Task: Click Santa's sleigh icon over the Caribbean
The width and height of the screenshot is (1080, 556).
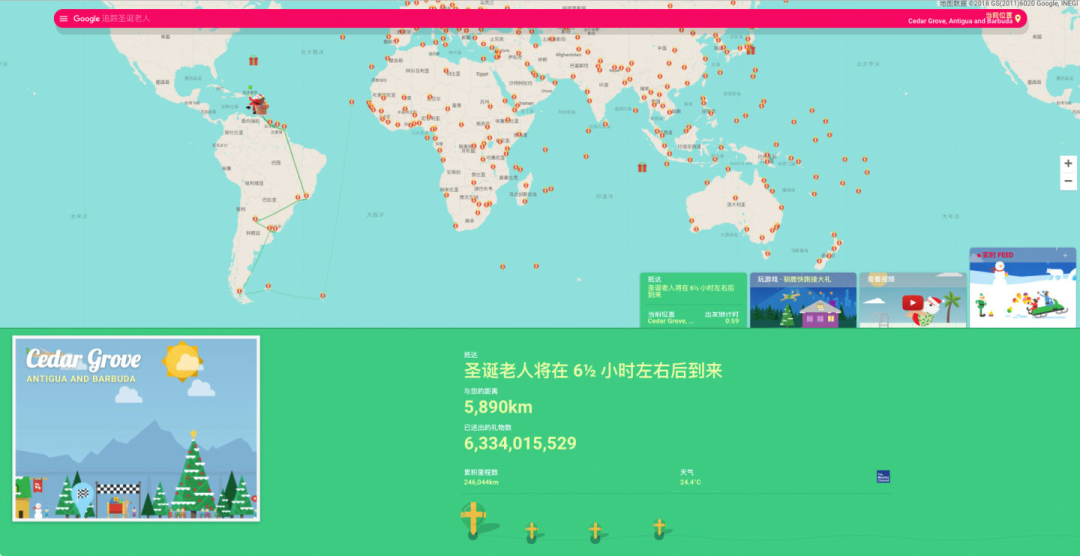Action: pos(258,105)
